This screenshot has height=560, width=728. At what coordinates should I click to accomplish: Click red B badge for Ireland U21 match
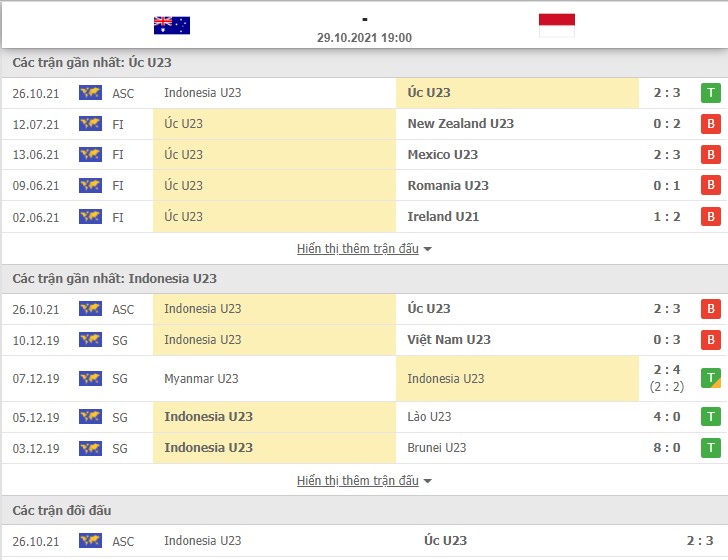pyautogui.click(x=710, y=216)
